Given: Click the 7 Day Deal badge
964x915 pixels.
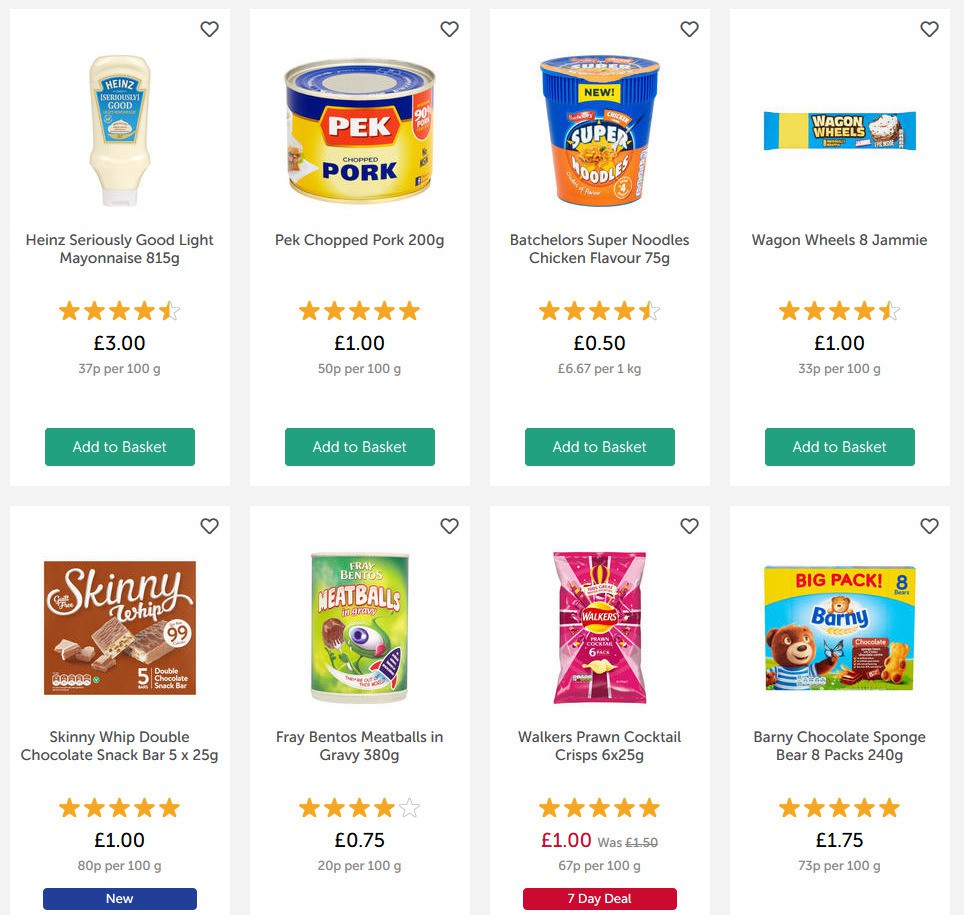Looking at the screenshot, I should (599, 899).
